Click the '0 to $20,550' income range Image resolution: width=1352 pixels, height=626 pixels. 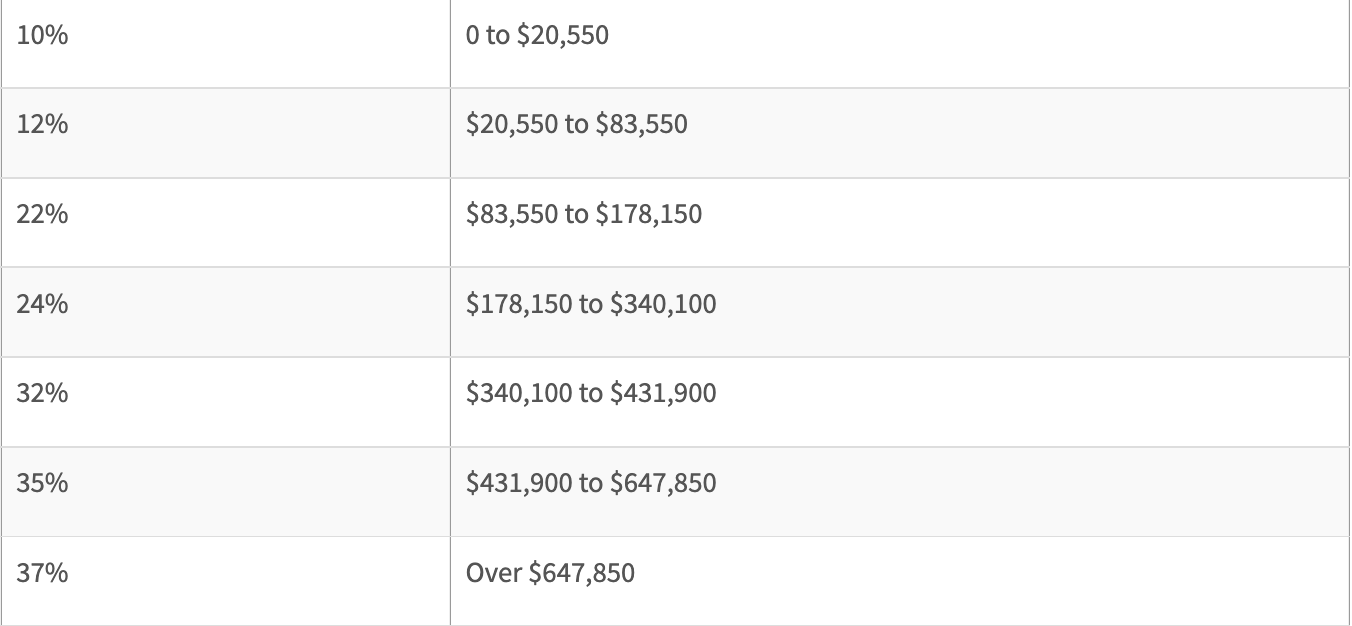pyautogui.click(x=537, y=37)
